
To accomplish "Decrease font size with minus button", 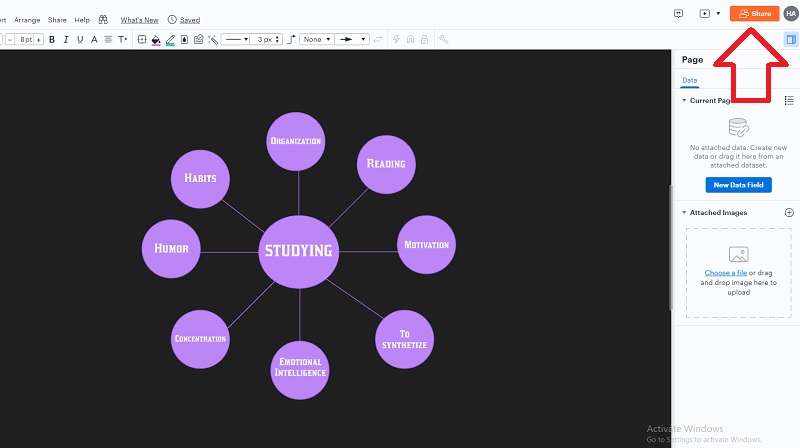I will click(10, 39).
